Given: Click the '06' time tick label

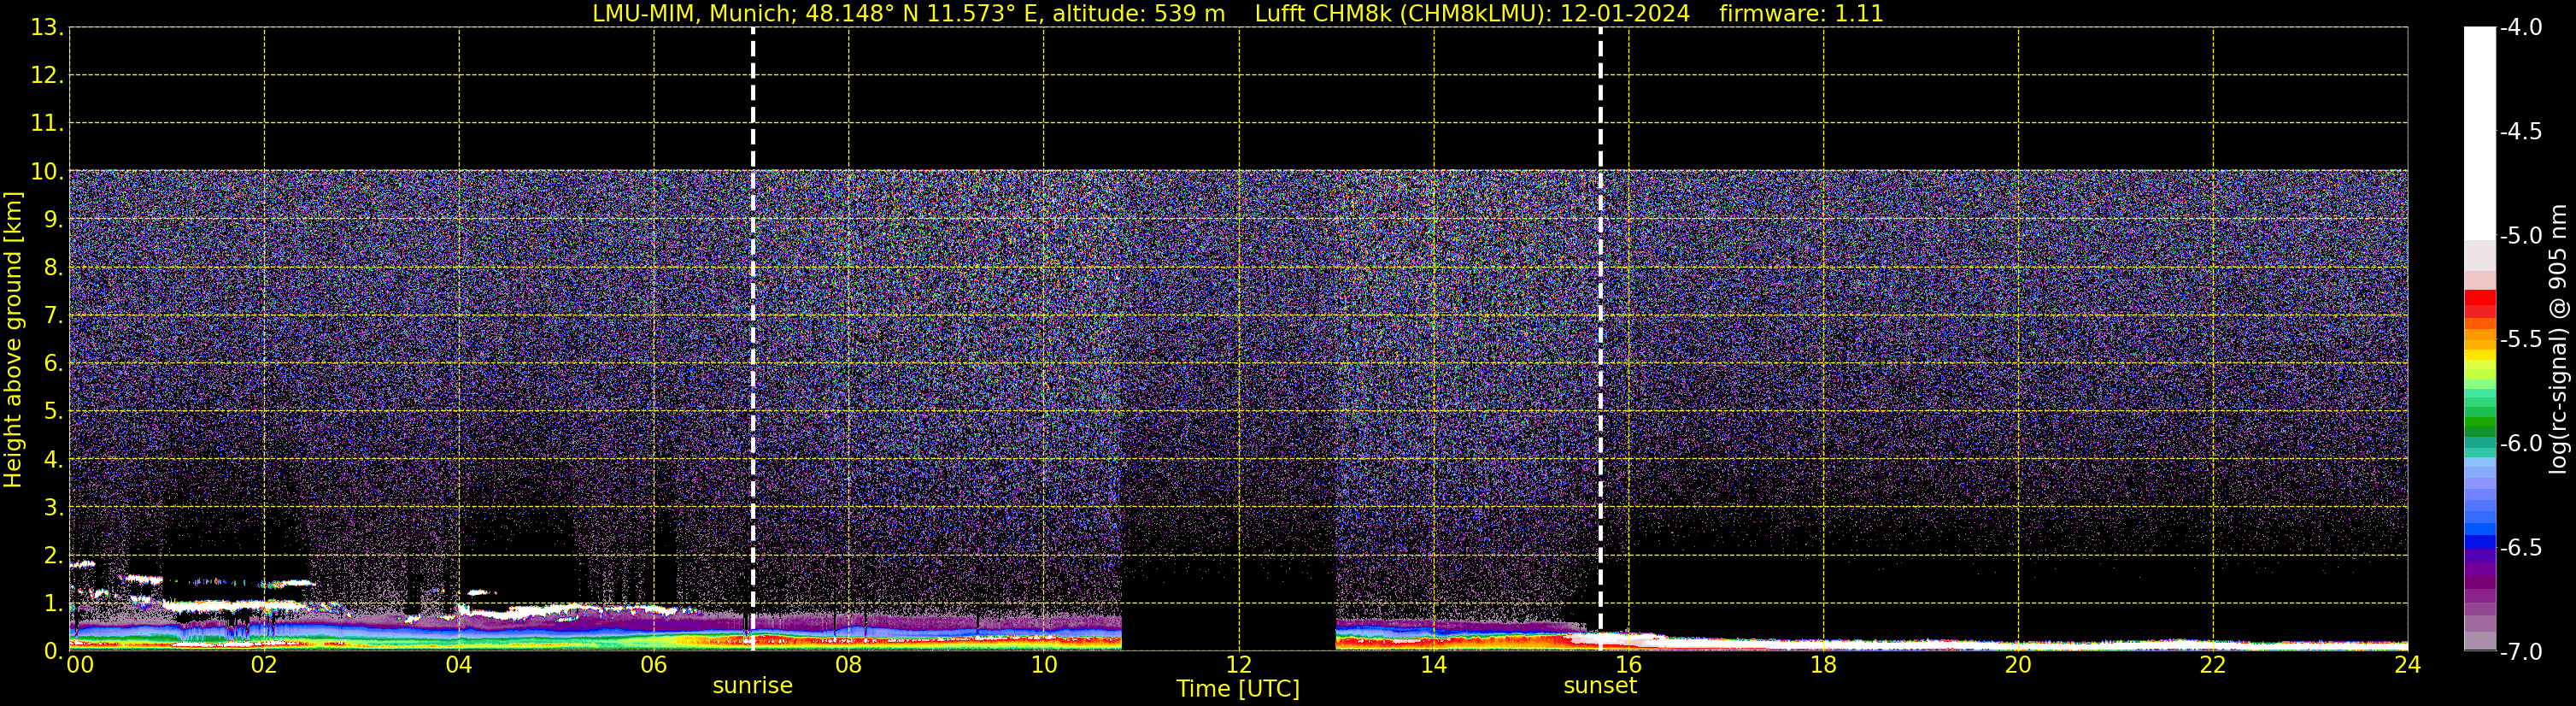Looking at the screenshot, I should click(x=654, y=665).
